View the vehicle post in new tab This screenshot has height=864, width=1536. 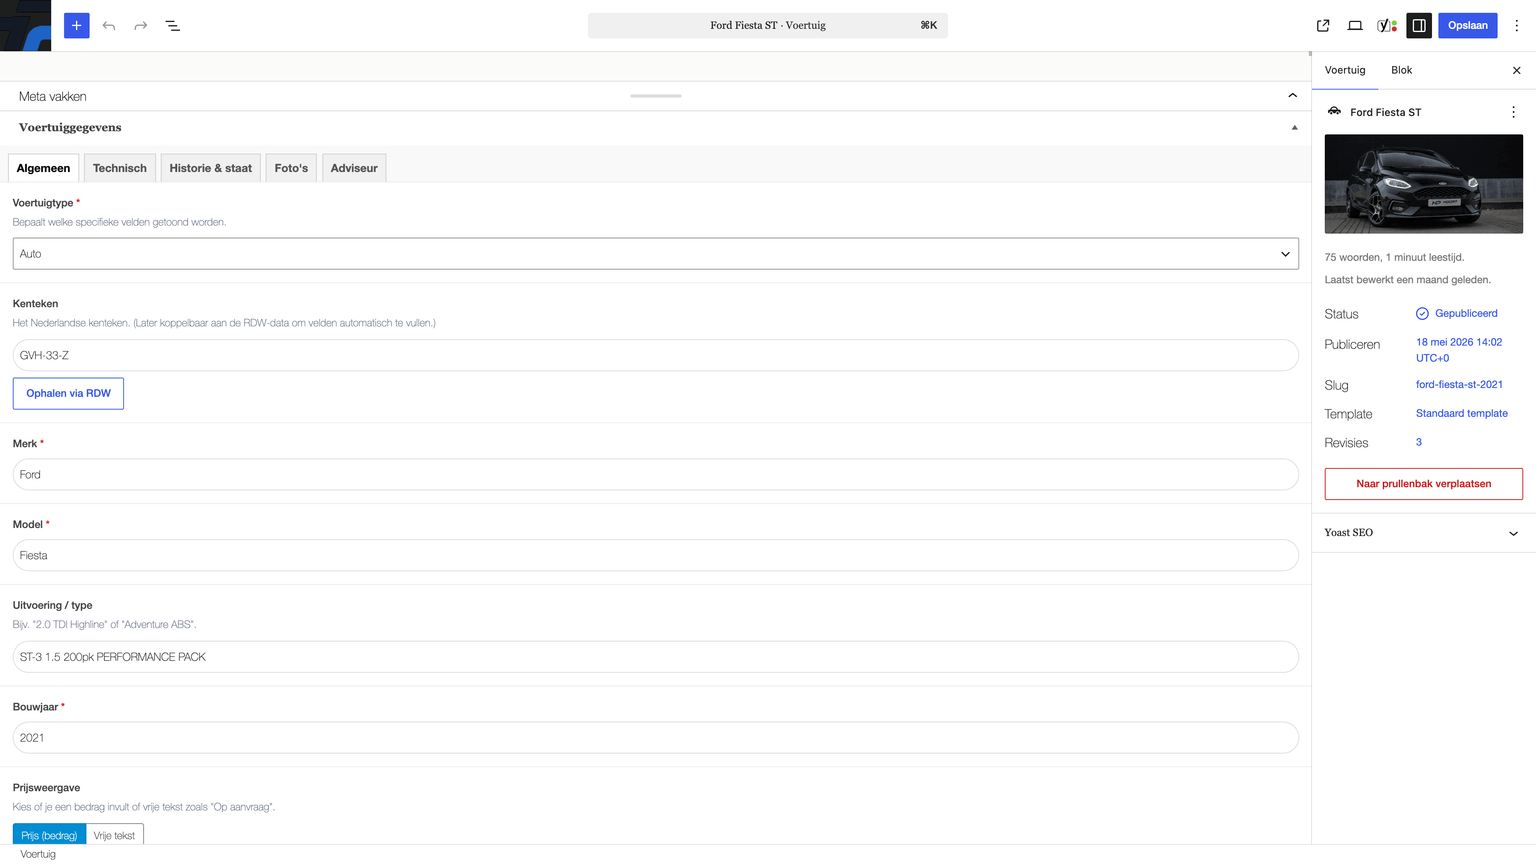[1323, 25]
